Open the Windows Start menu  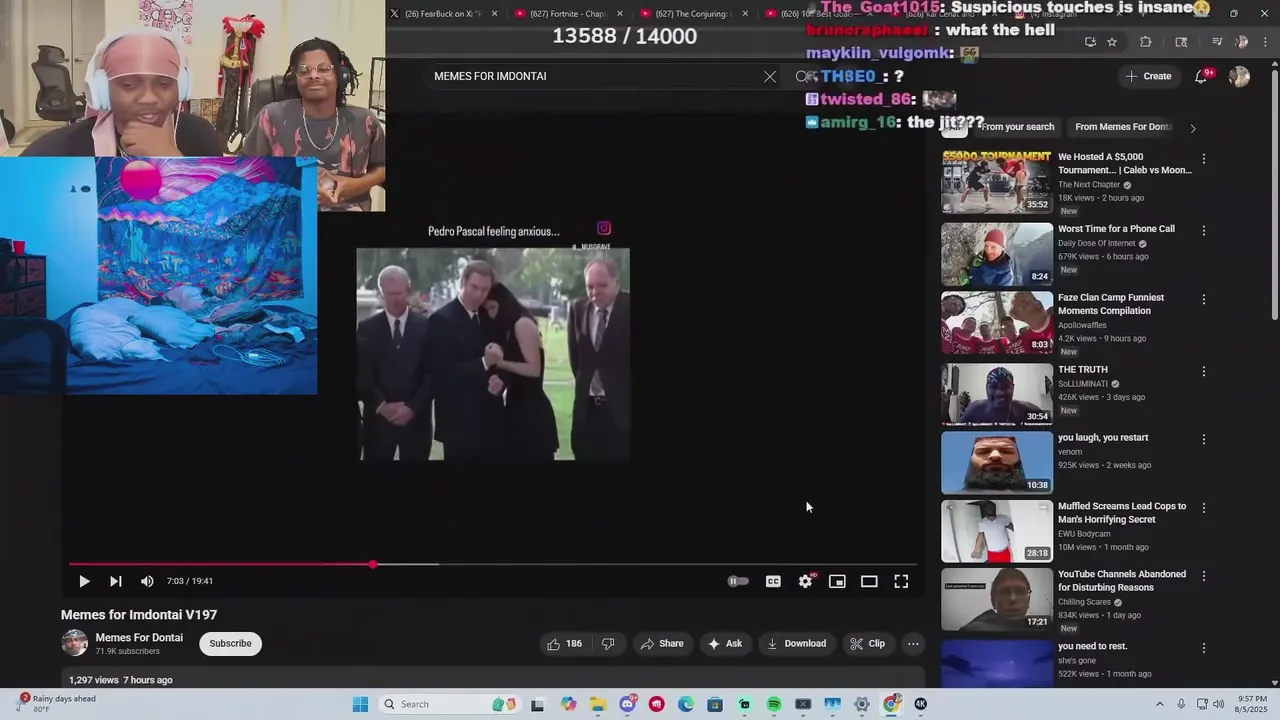(360, 704)
